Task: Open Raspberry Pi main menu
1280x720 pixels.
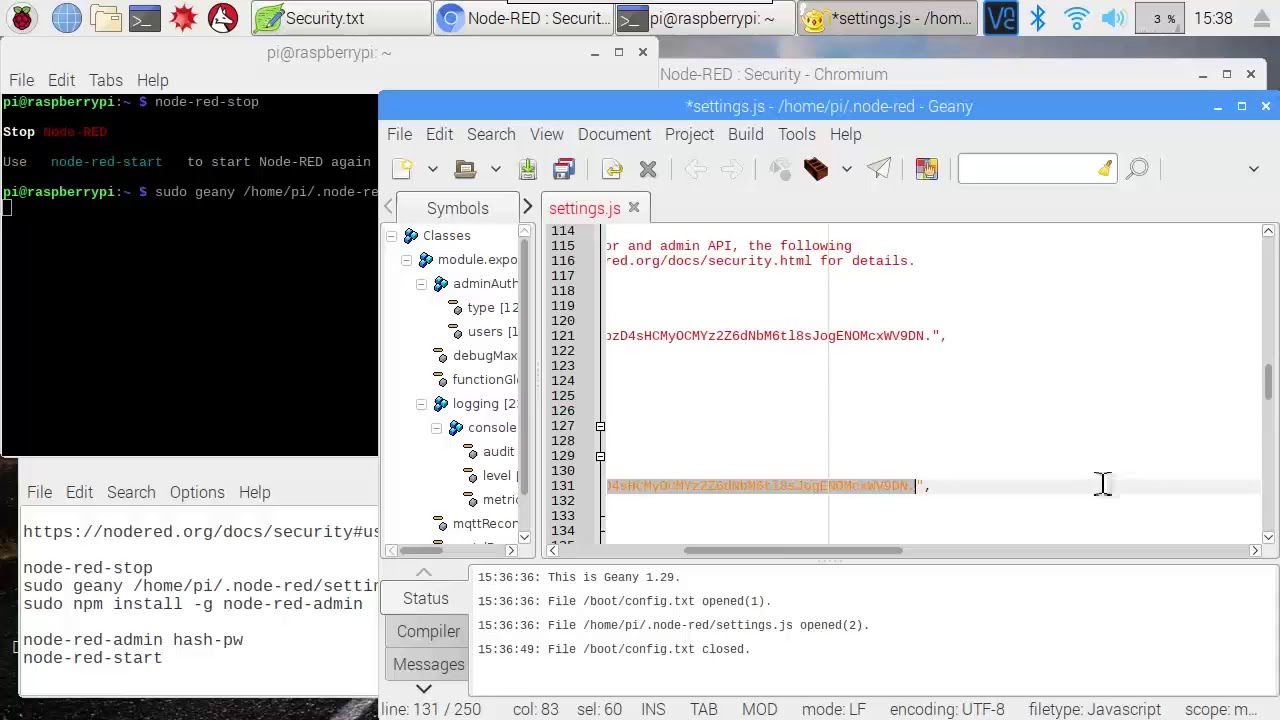Action: click(22, 18)
